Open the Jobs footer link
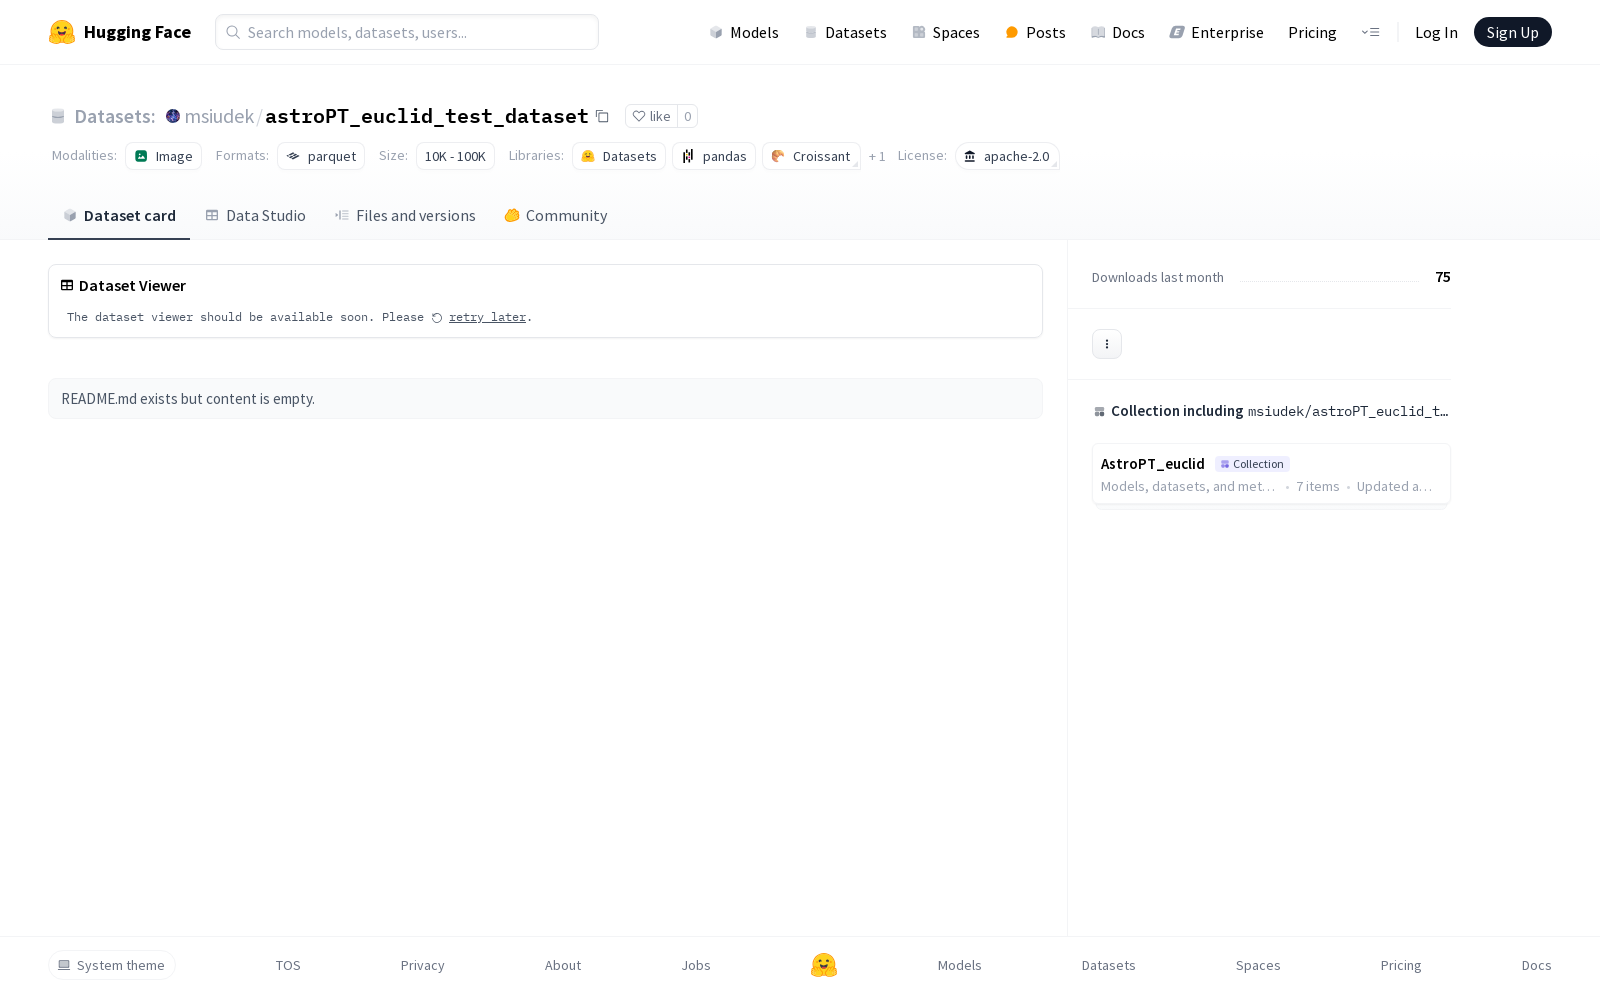 tap(696, 965)
